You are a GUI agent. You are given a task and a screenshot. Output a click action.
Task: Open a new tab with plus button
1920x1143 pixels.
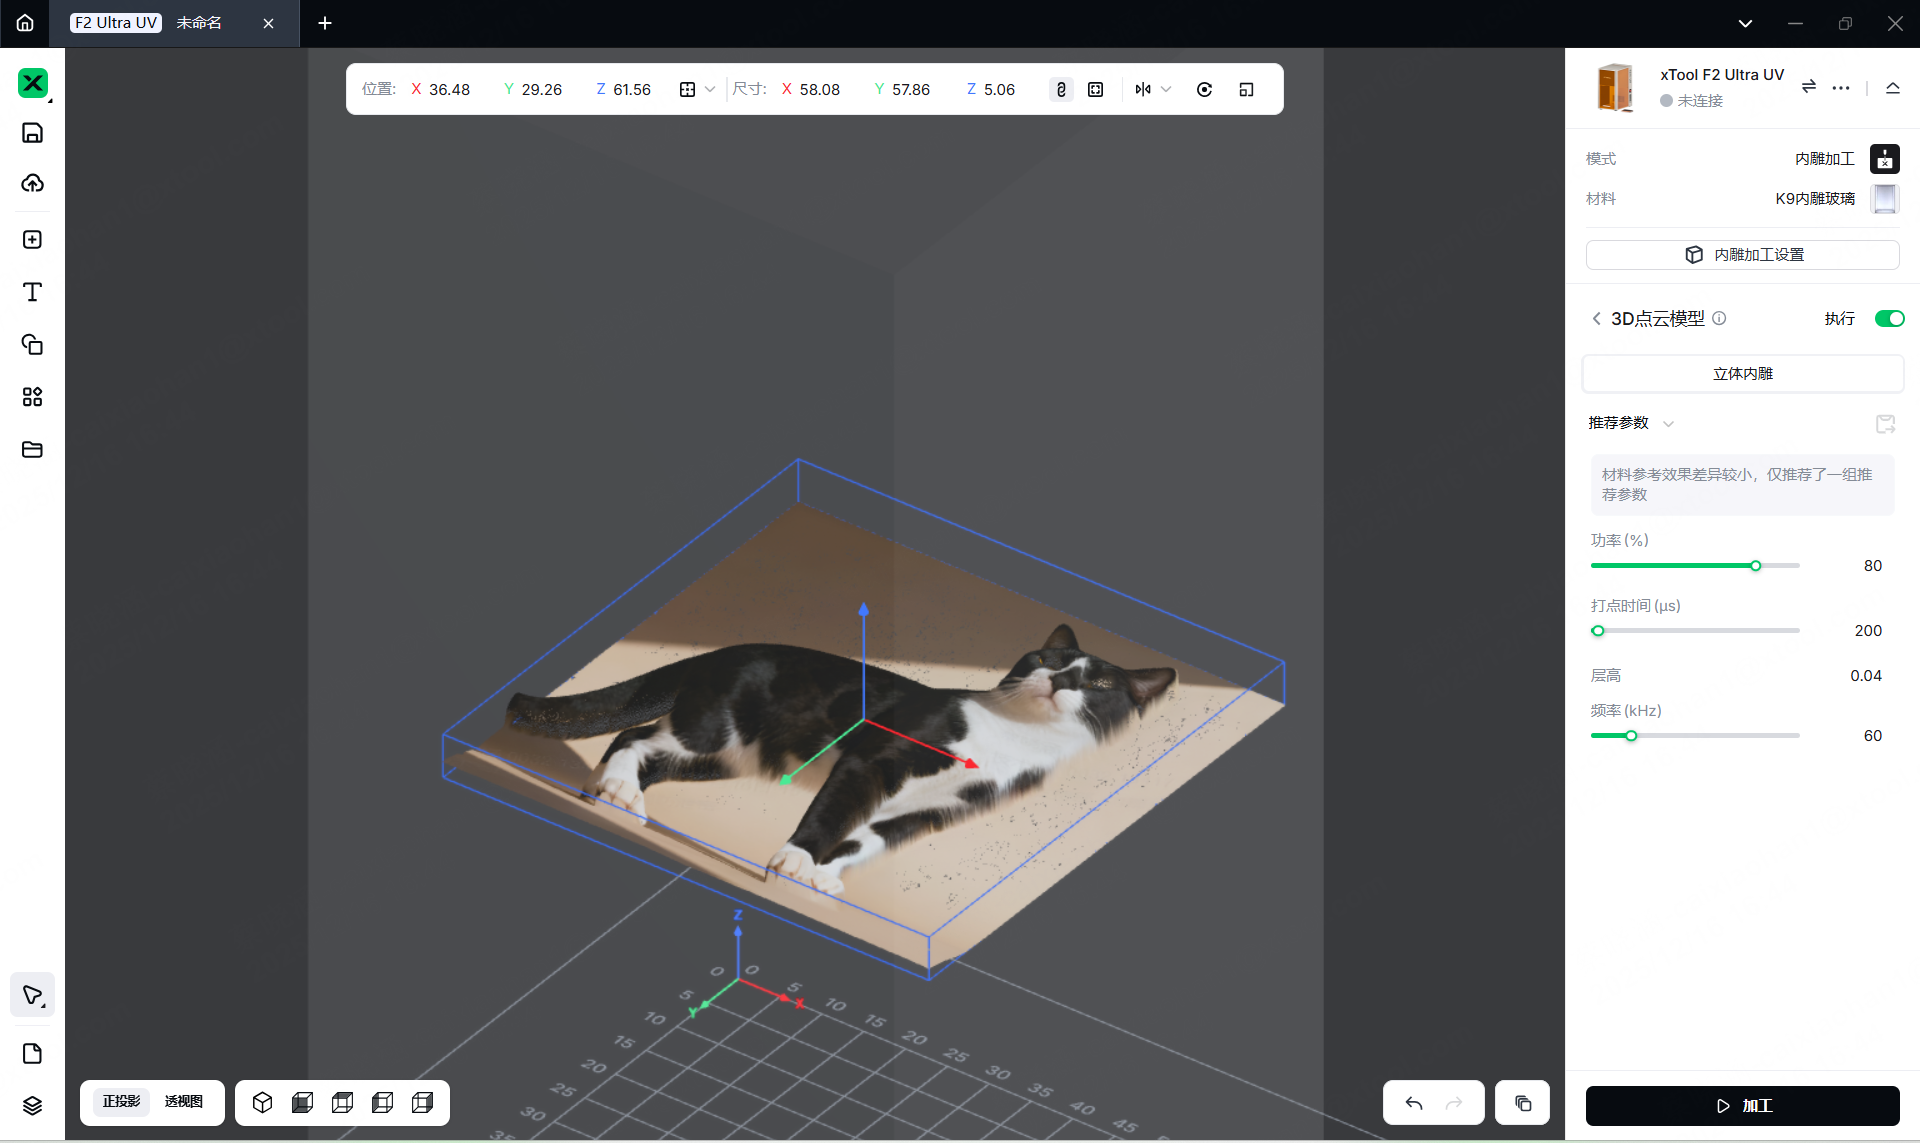(x=325, y=23)
